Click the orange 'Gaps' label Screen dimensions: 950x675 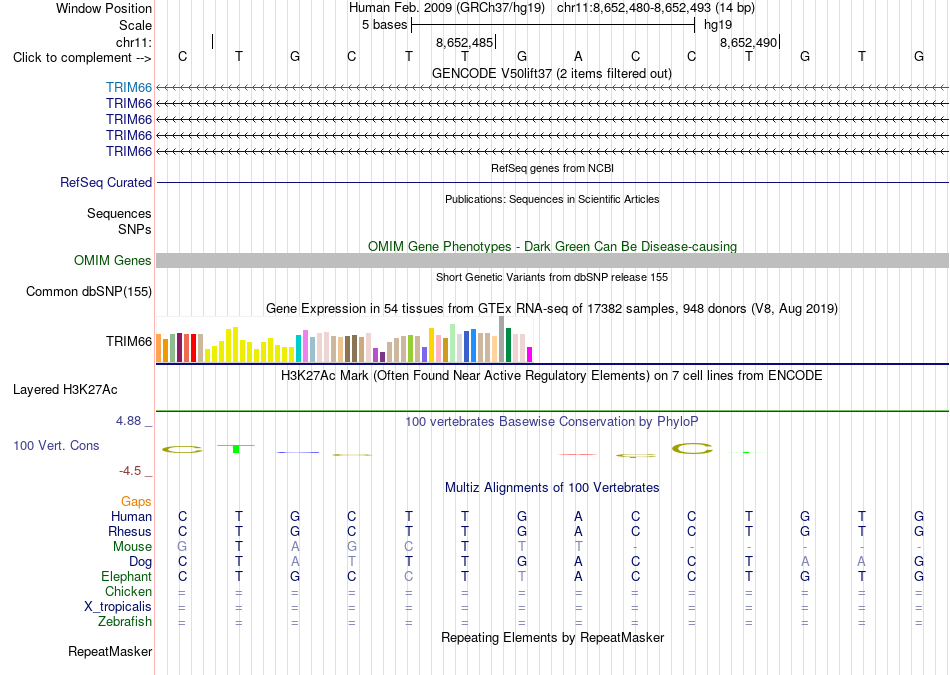(136, 502)
